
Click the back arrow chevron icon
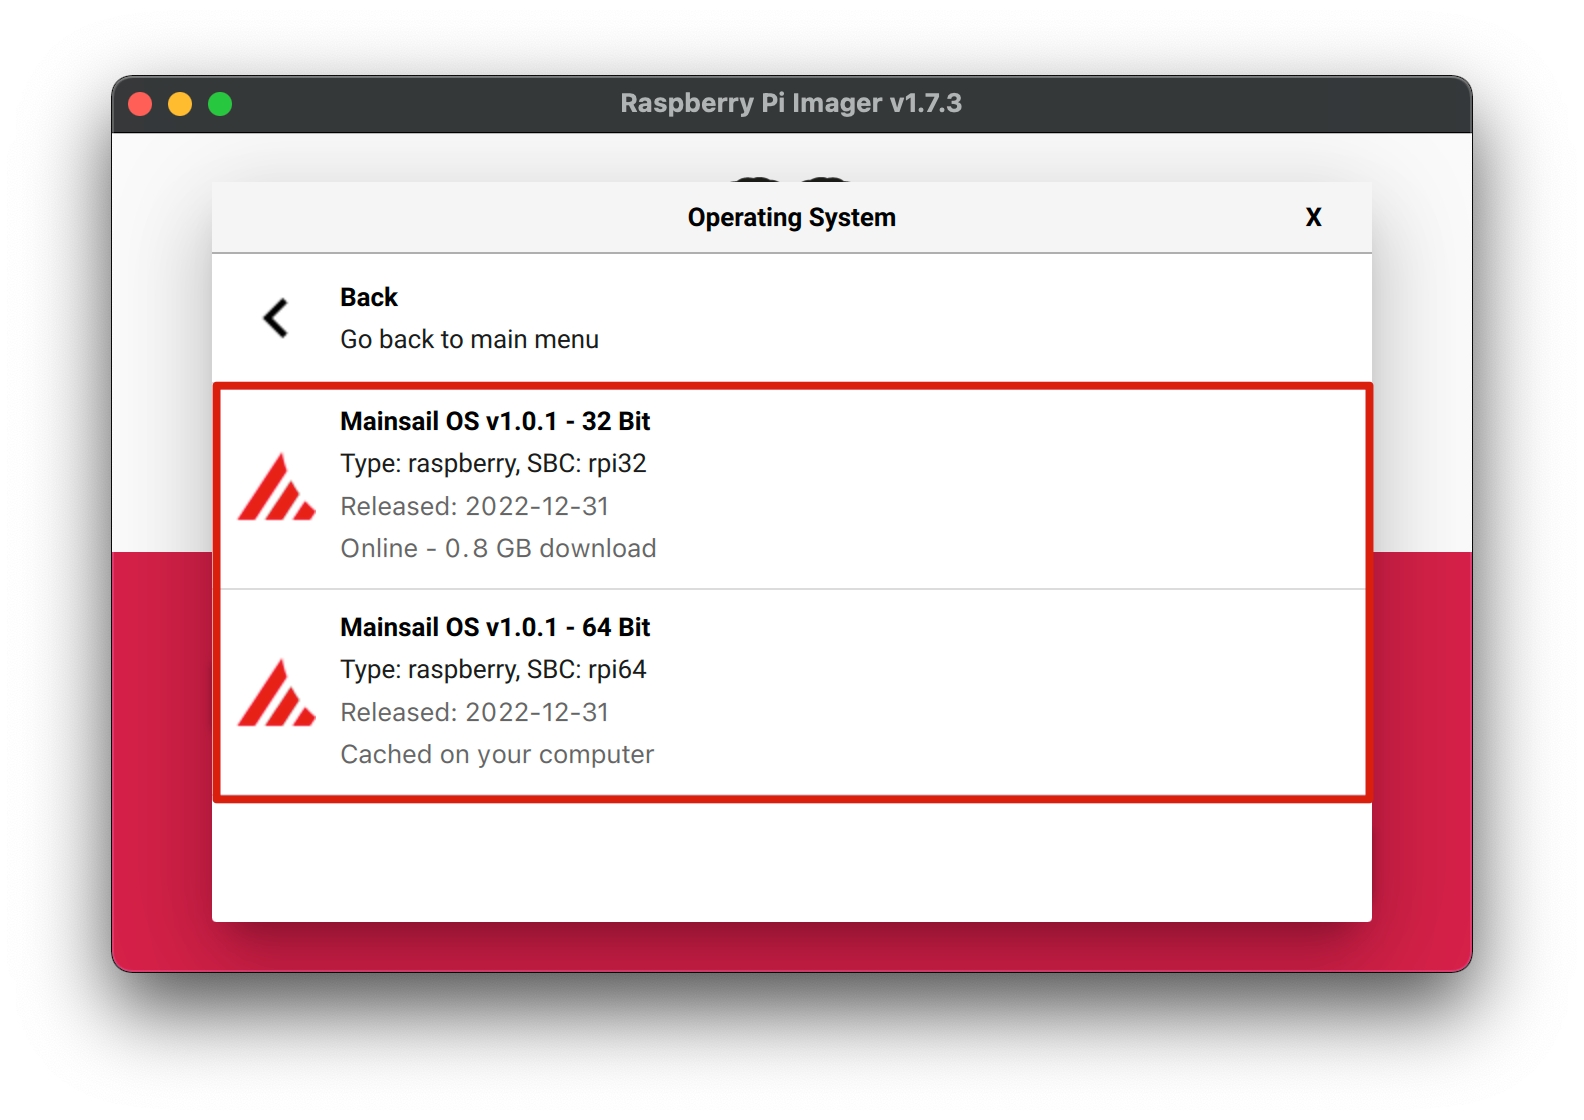pos(276,318)
